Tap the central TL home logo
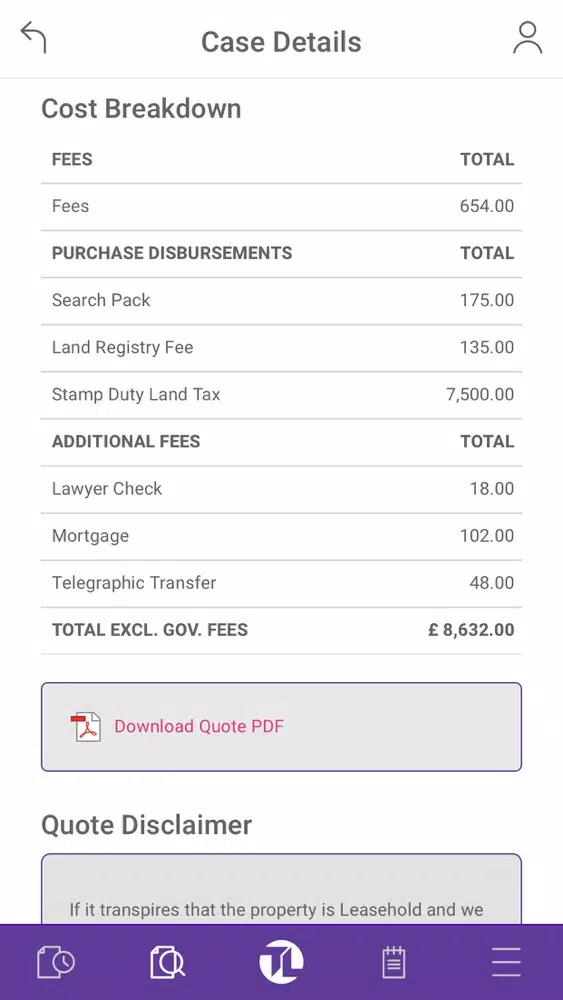Image resolution: width=563 pixels, height=1000 pixels. pos(281,961)
